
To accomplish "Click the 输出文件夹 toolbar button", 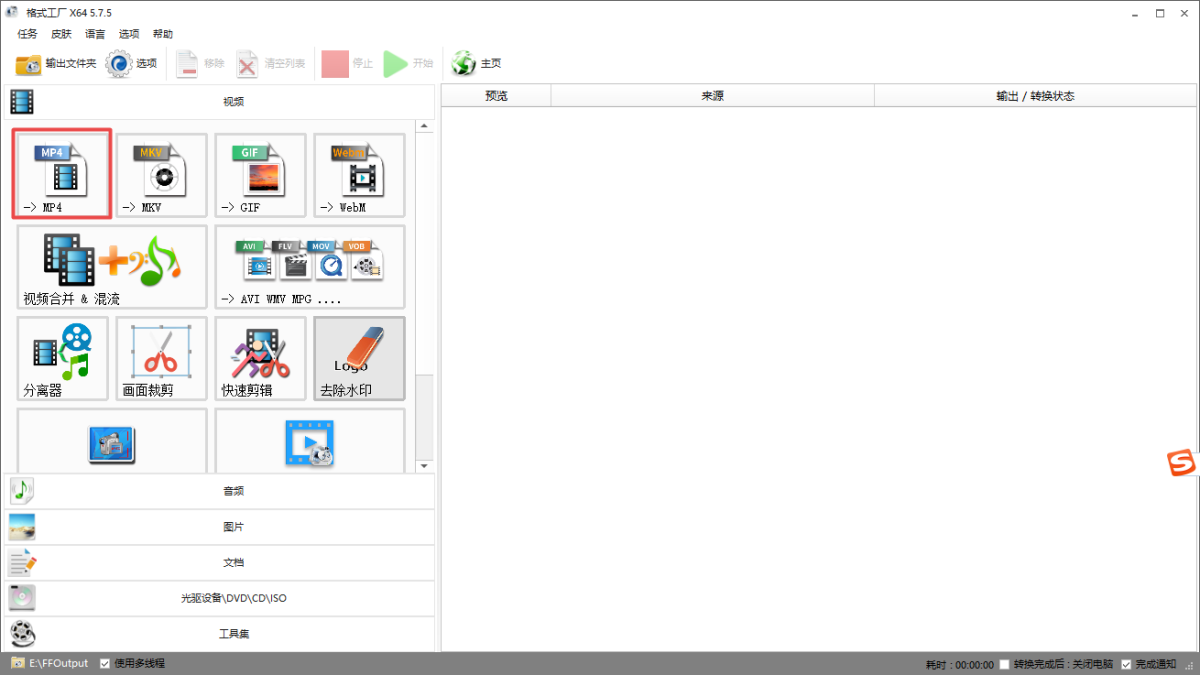I will (56, 64).
